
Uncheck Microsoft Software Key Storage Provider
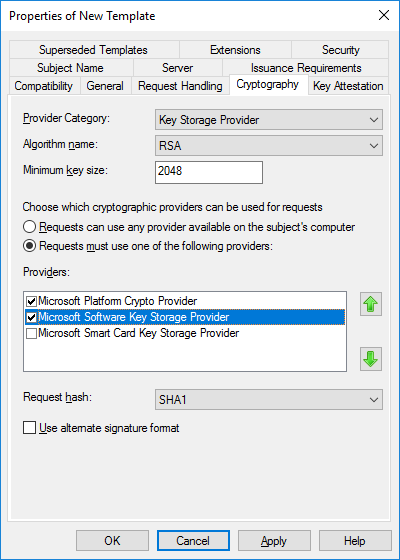(31, 317)
